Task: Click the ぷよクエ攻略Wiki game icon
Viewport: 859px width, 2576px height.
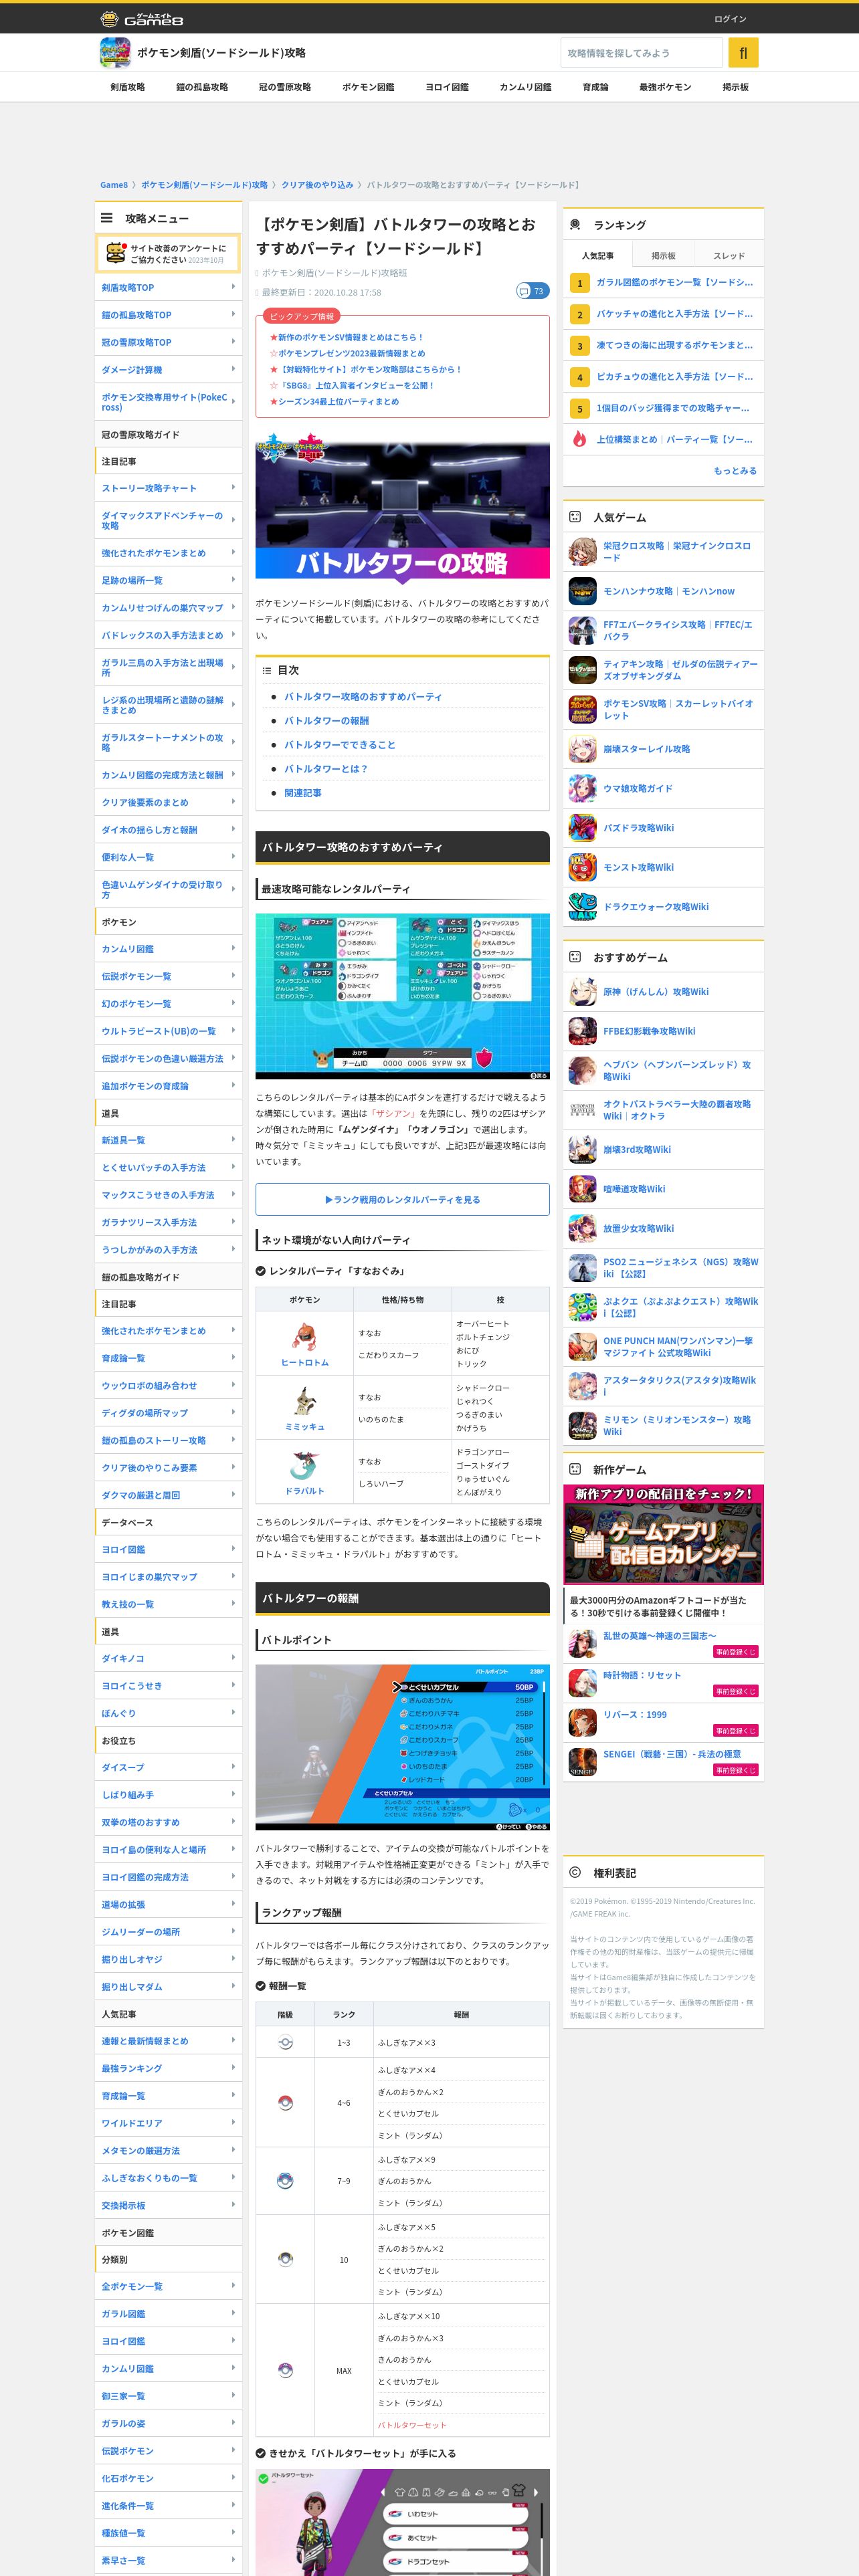Action: click(582, 1307)
